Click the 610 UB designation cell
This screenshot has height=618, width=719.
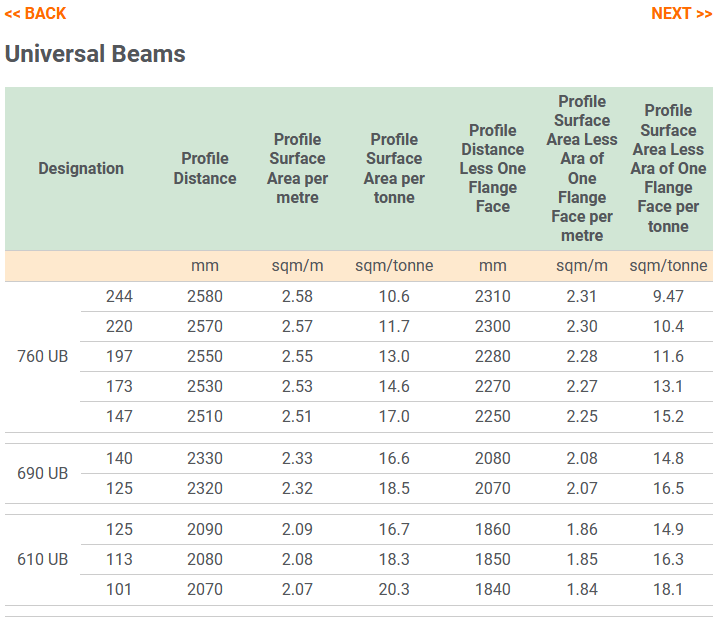[x=43, y=560]
